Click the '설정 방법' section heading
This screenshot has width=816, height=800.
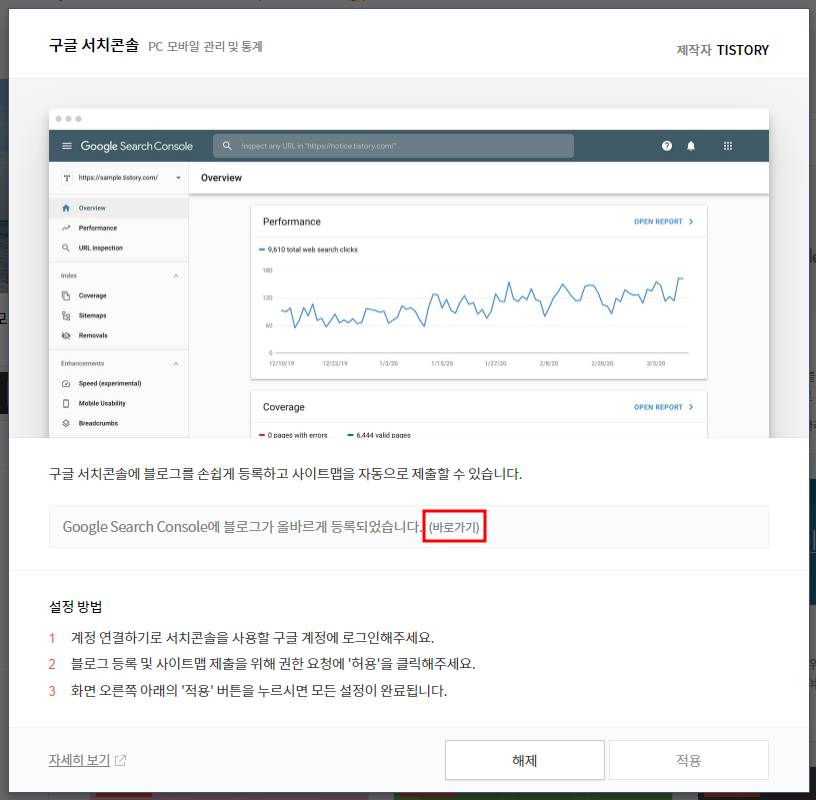pos(75,606)
